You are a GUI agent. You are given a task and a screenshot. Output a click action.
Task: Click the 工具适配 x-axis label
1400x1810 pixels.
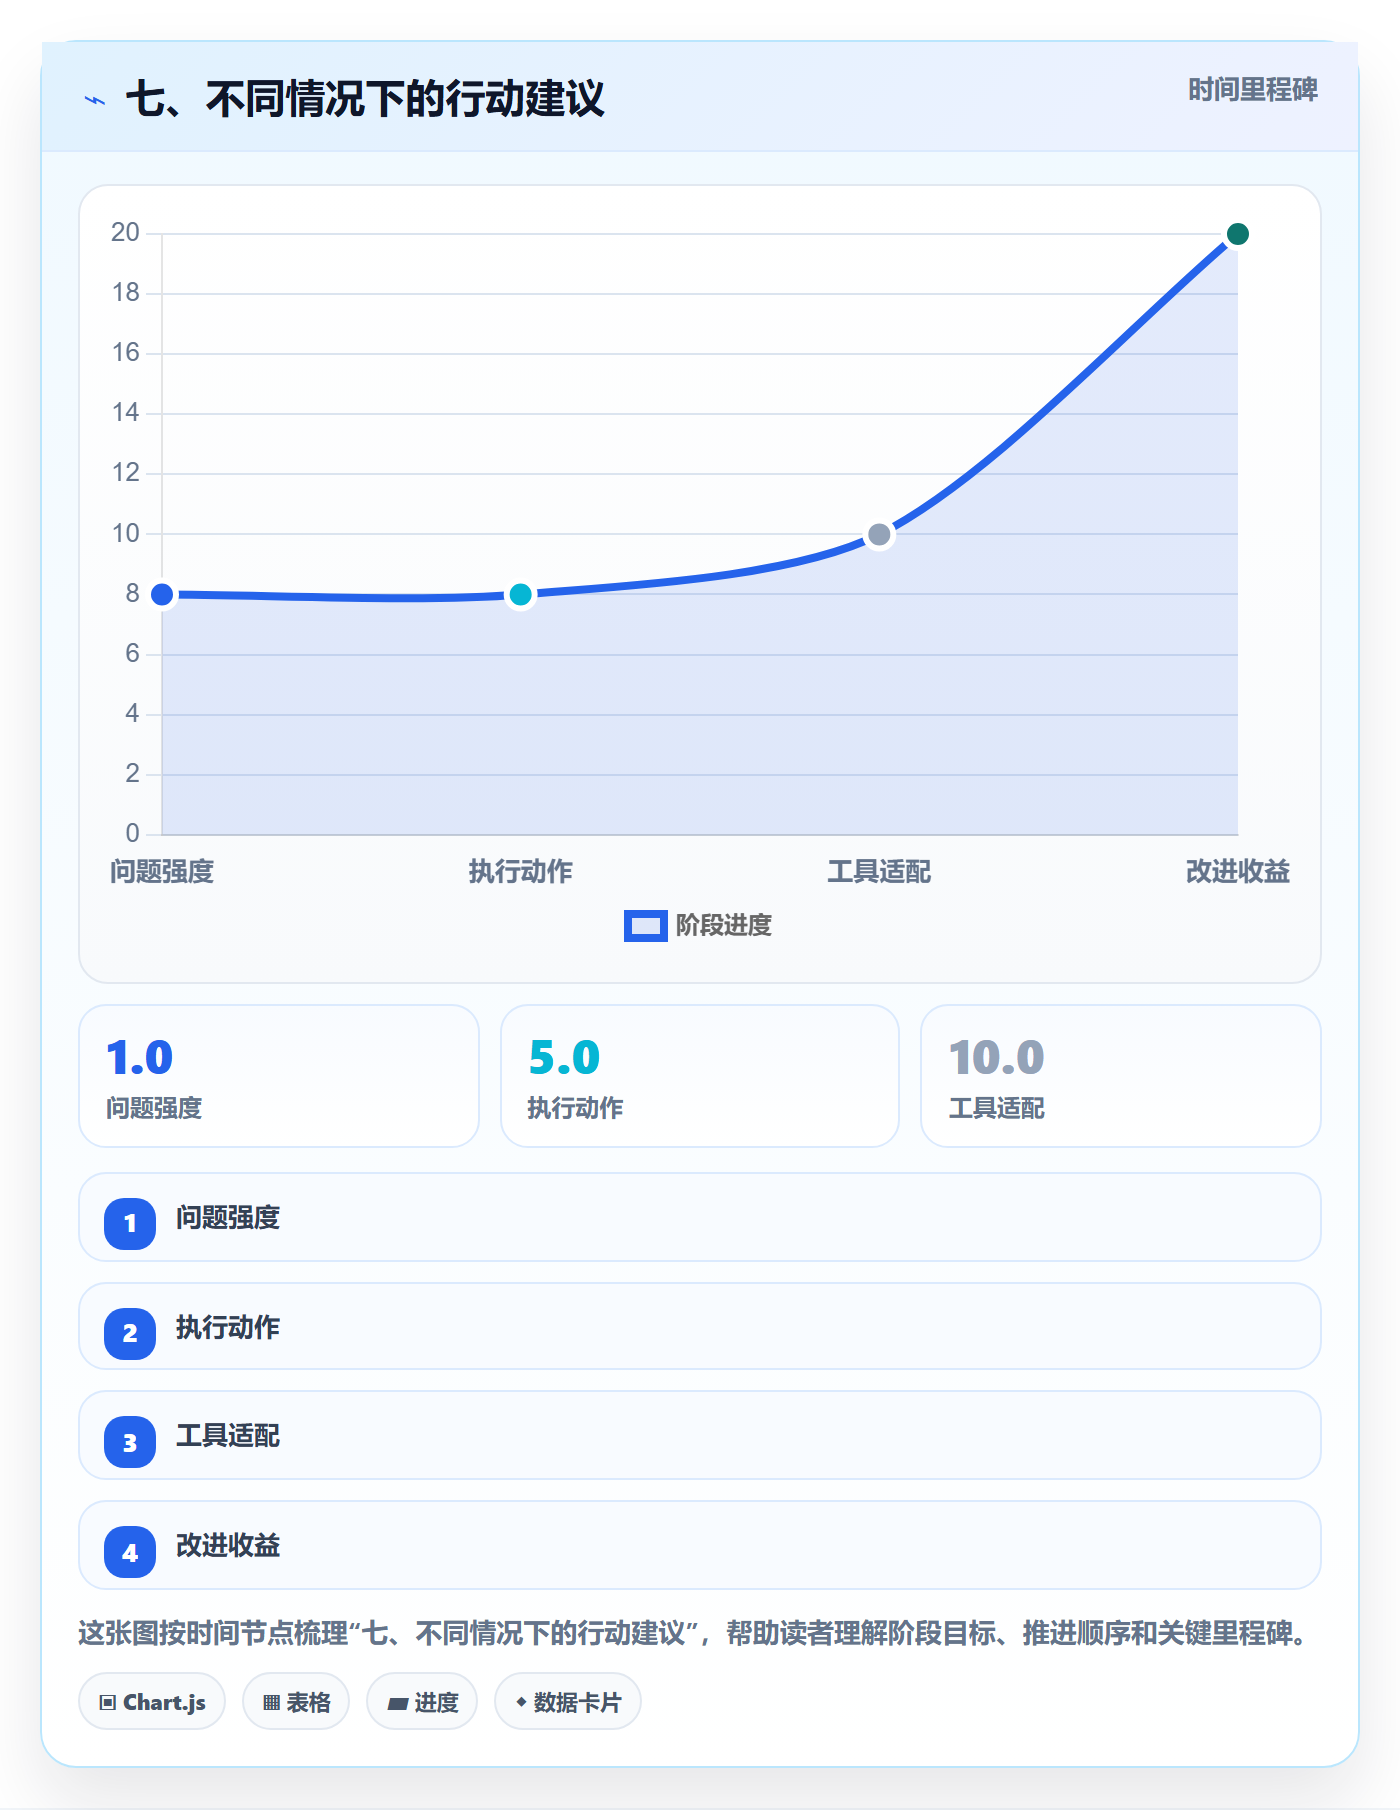coord(879,872)
